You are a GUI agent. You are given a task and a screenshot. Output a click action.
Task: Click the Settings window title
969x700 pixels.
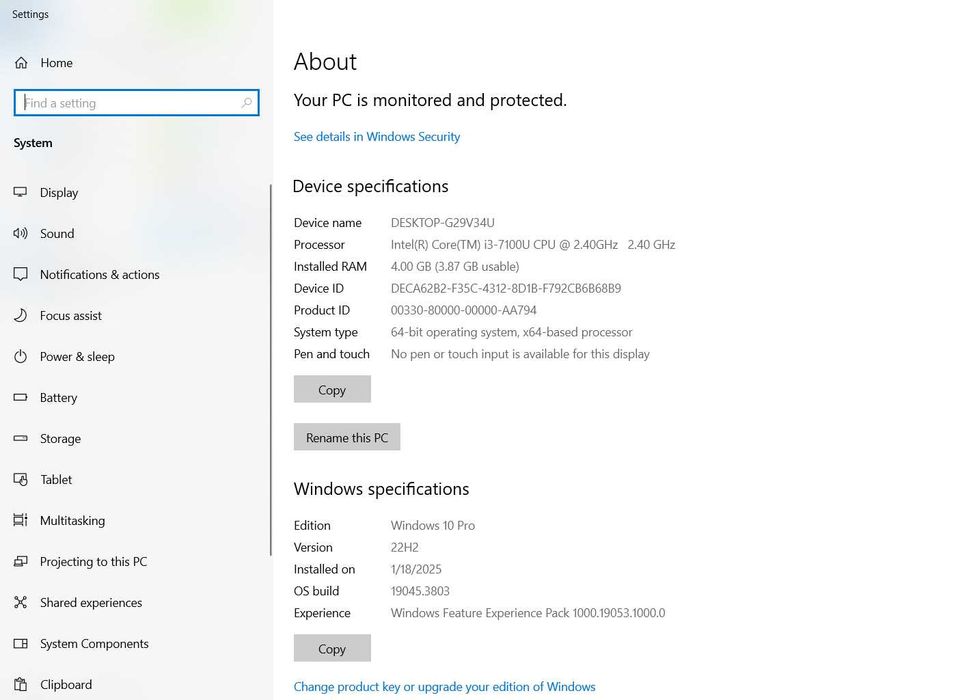tap(30, 14)
